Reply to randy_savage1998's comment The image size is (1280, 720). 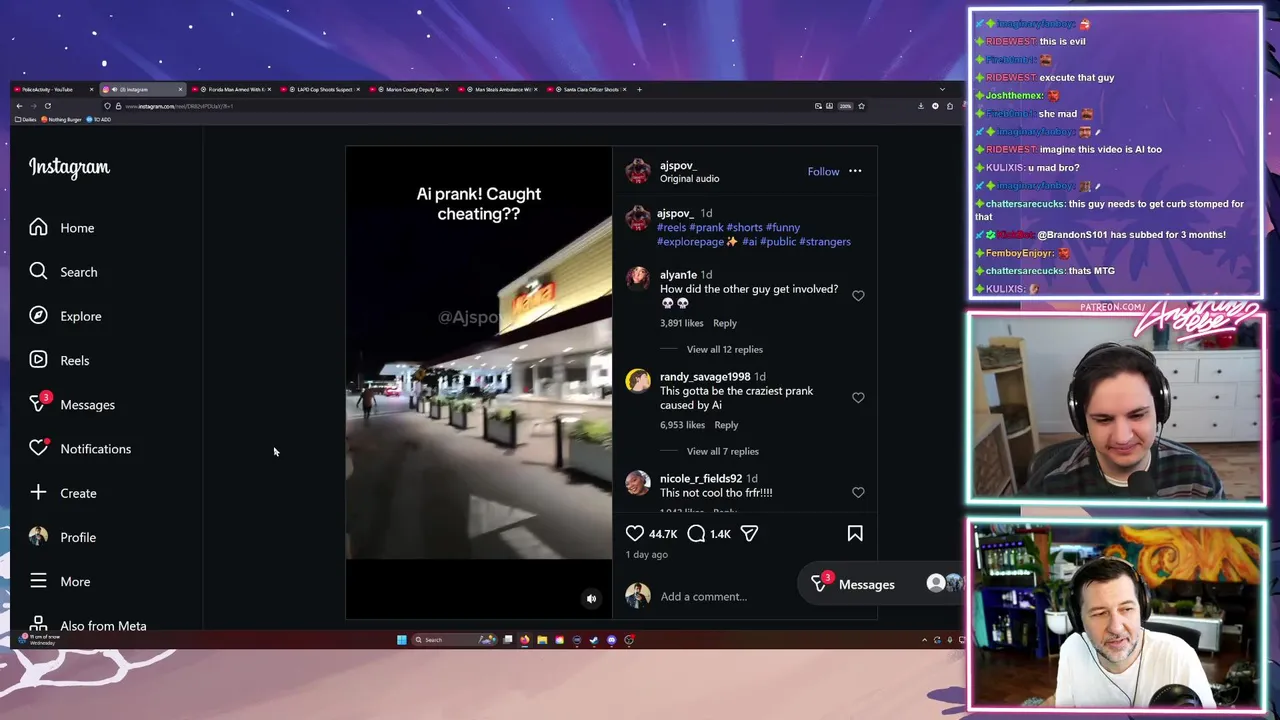click(726, 425)
